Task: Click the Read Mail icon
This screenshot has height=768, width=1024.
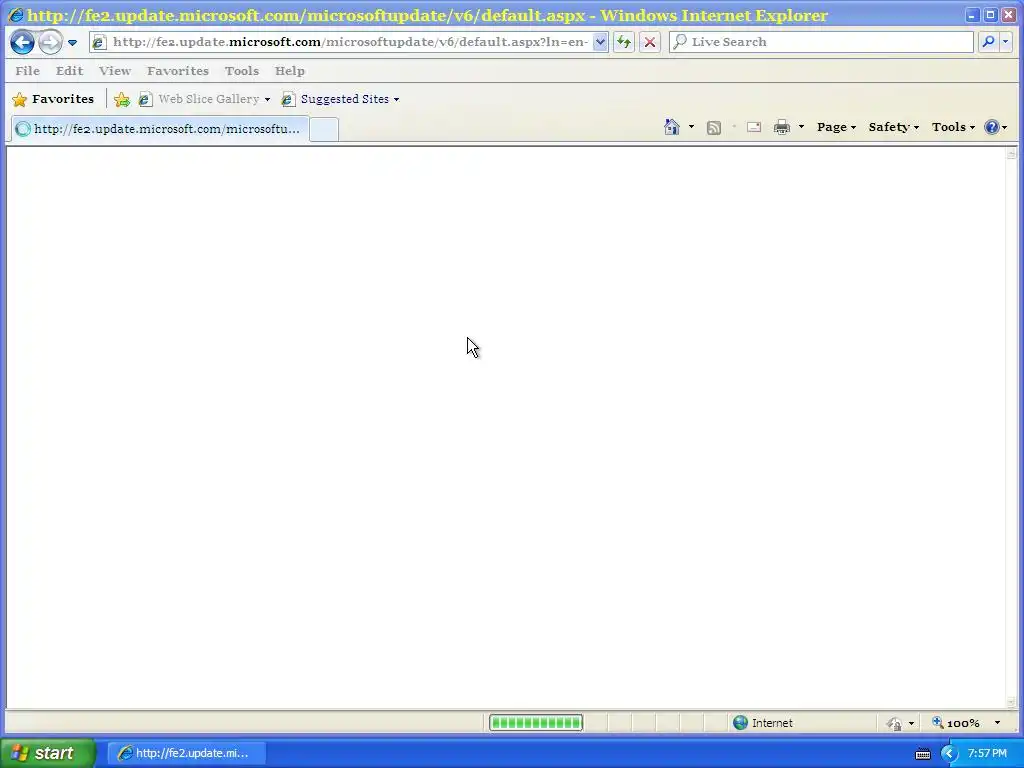Action: coord(754,127)
